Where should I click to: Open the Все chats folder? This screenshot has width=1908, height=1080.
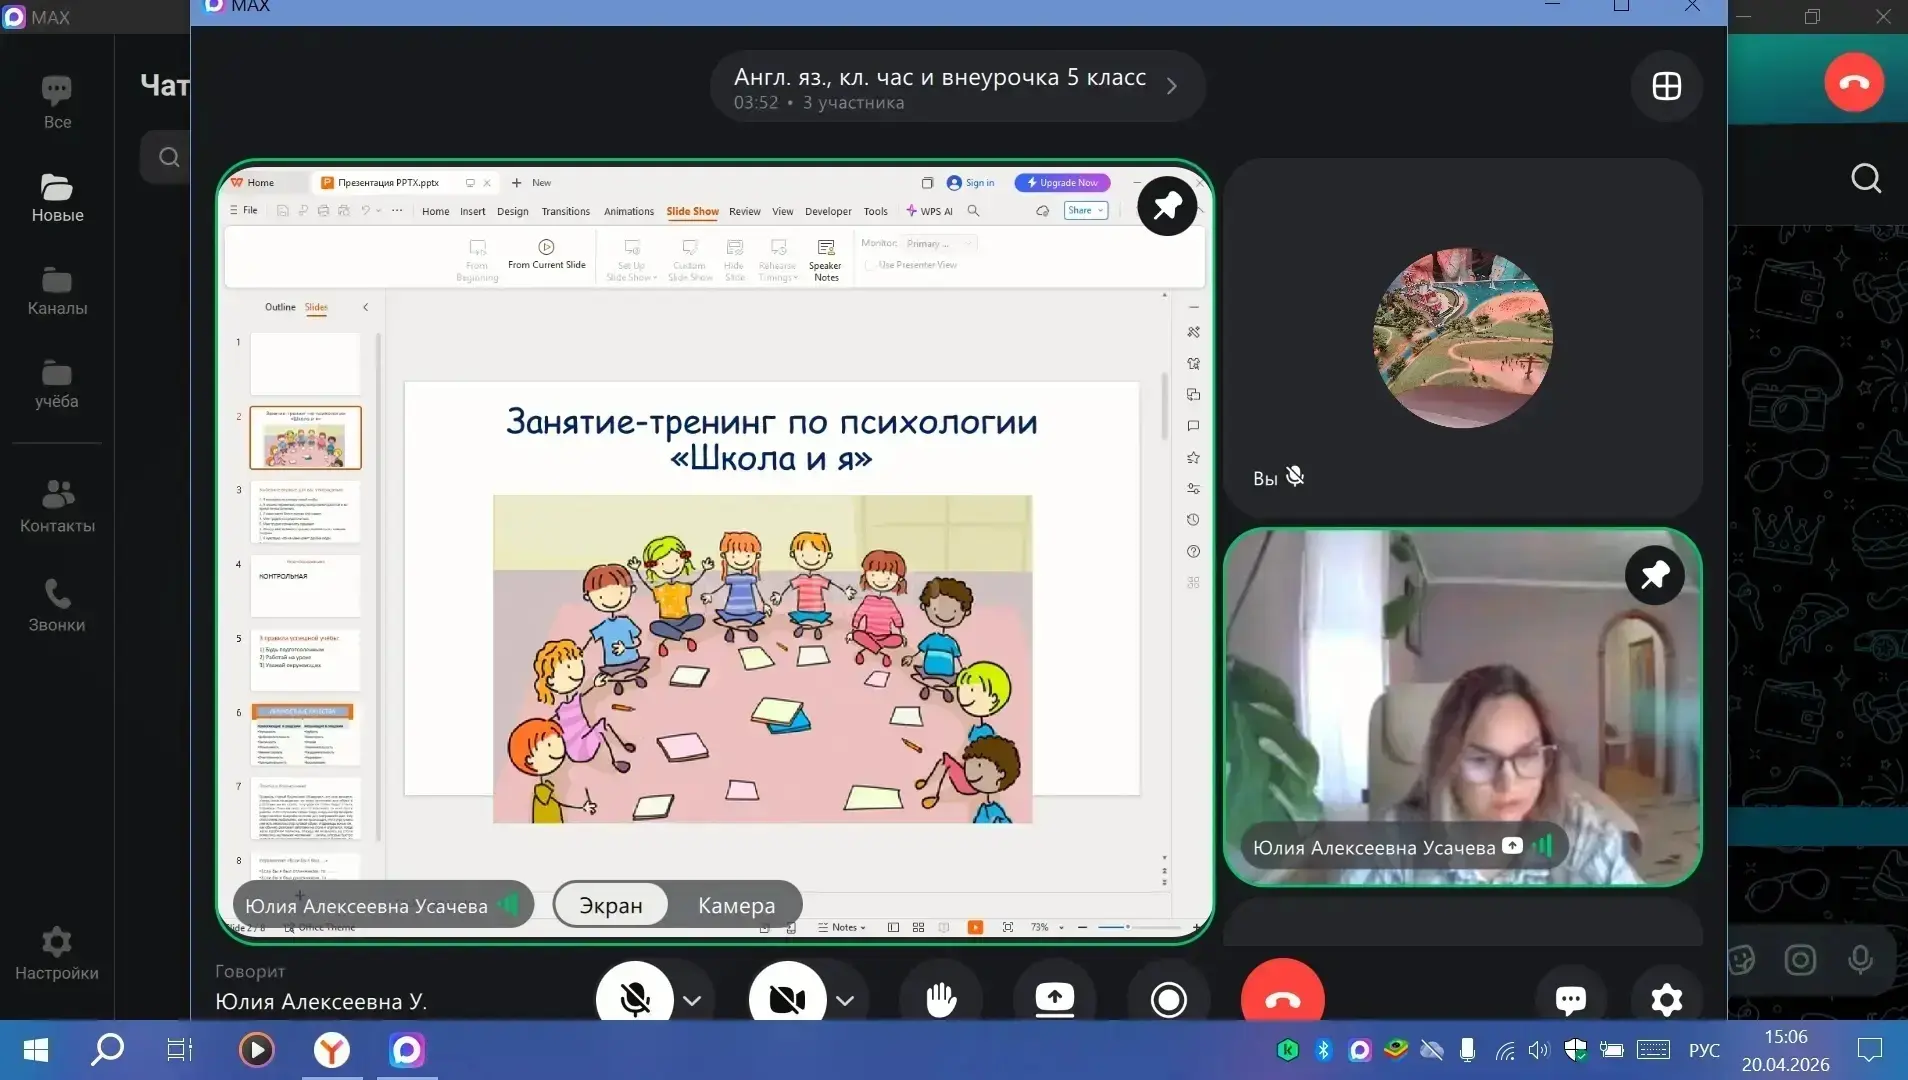(57, 103)
